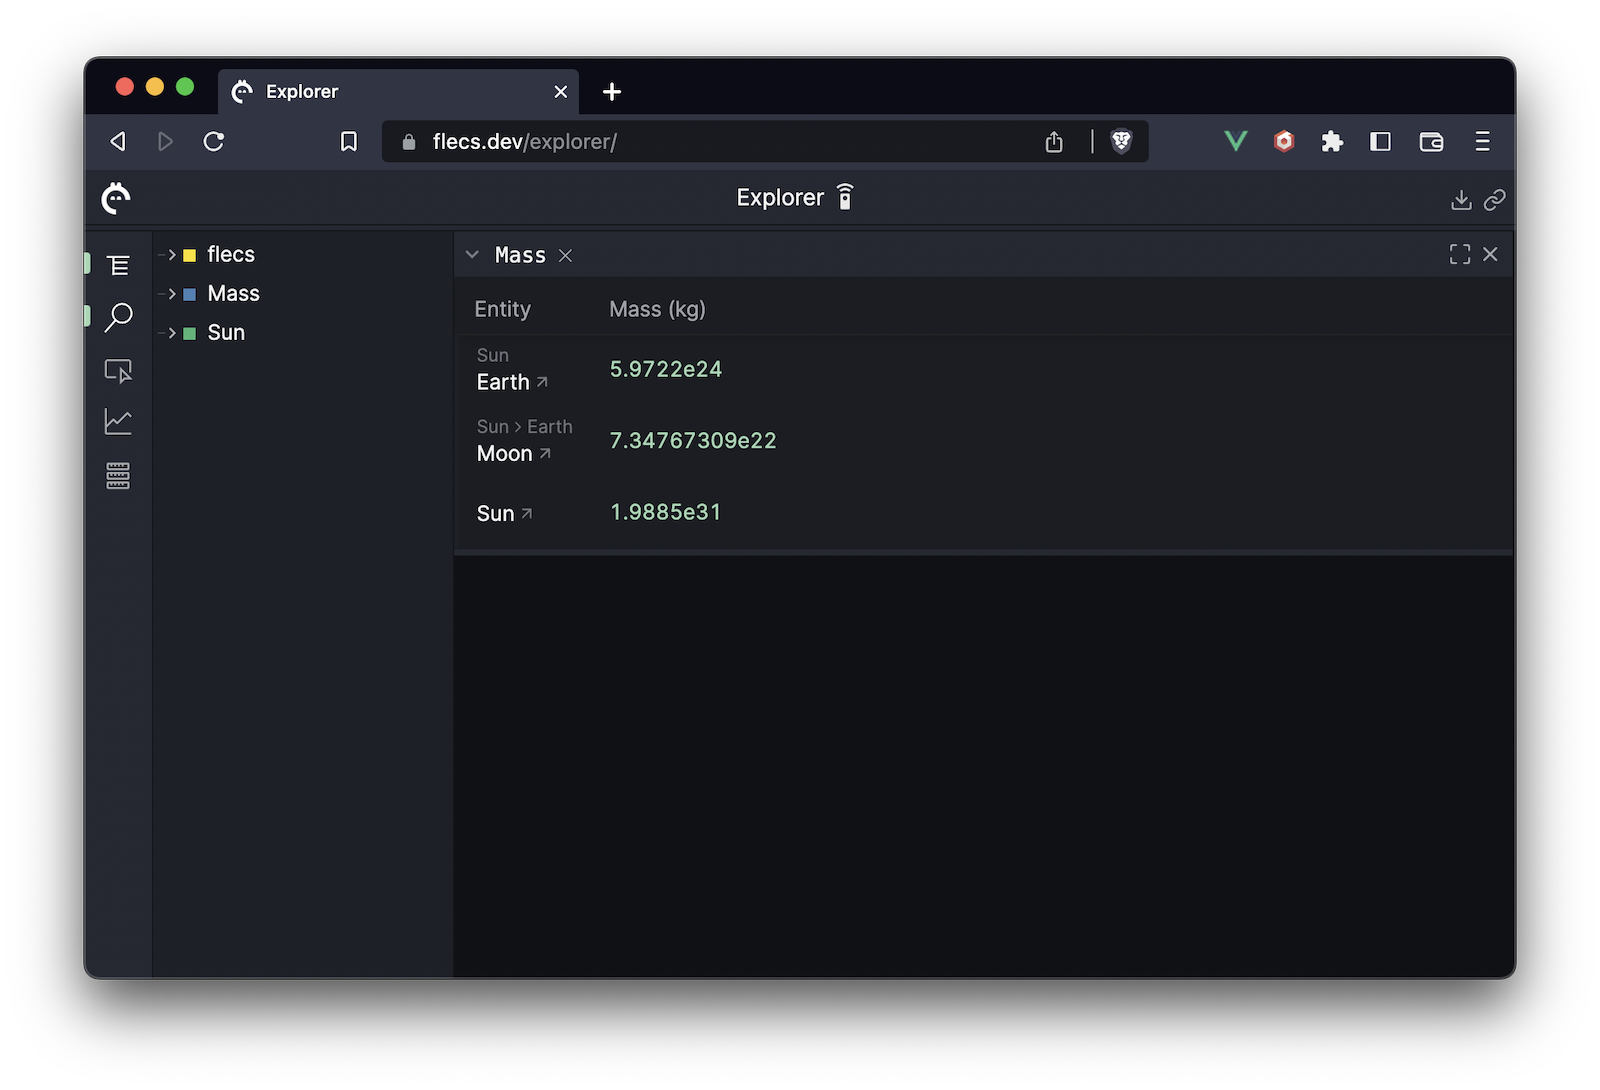The height and width of the screenshot is (1090, 1600).
Task: Click the remote connection icon beside Explorer
Action: (845, 198)
